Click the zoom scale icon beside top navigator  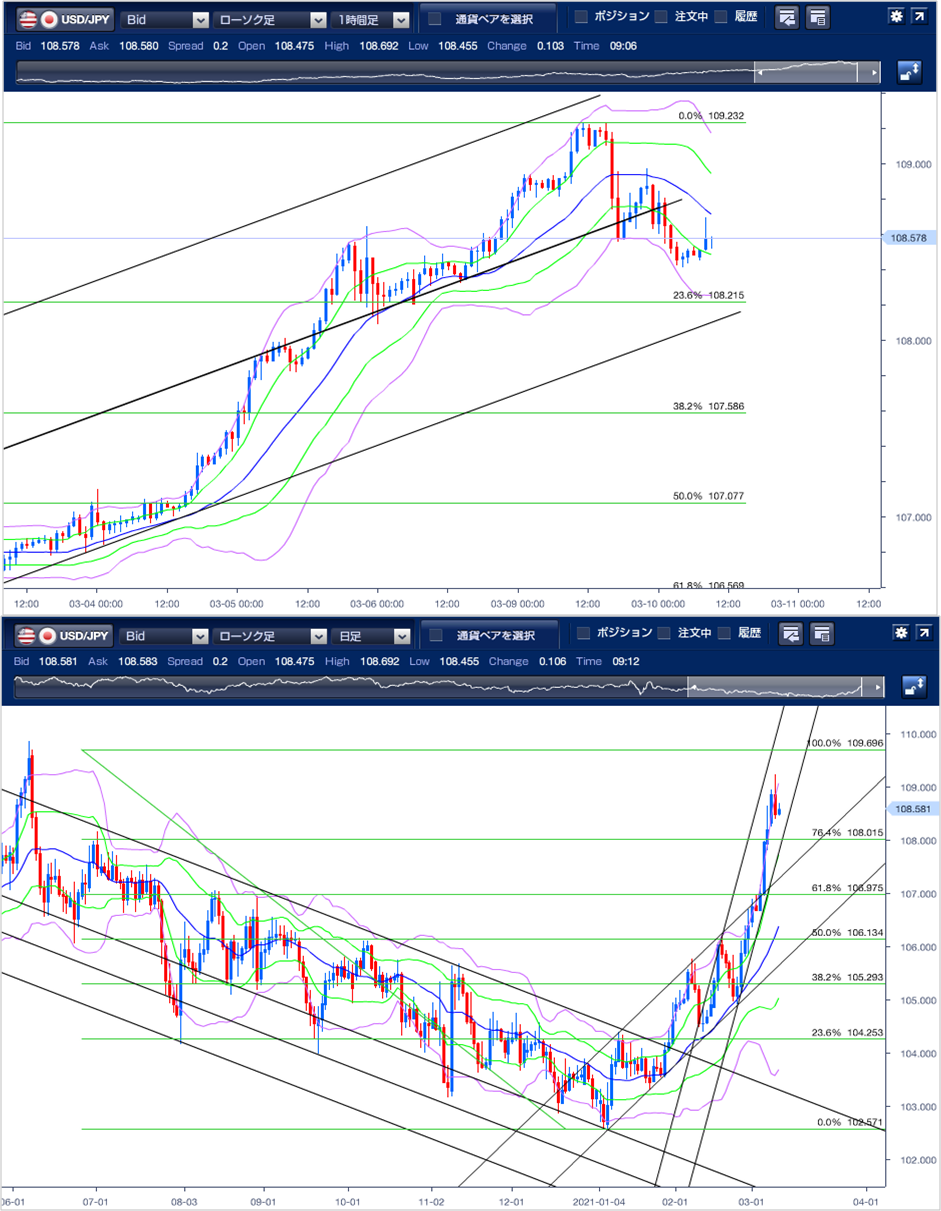(x=909, y=72)
